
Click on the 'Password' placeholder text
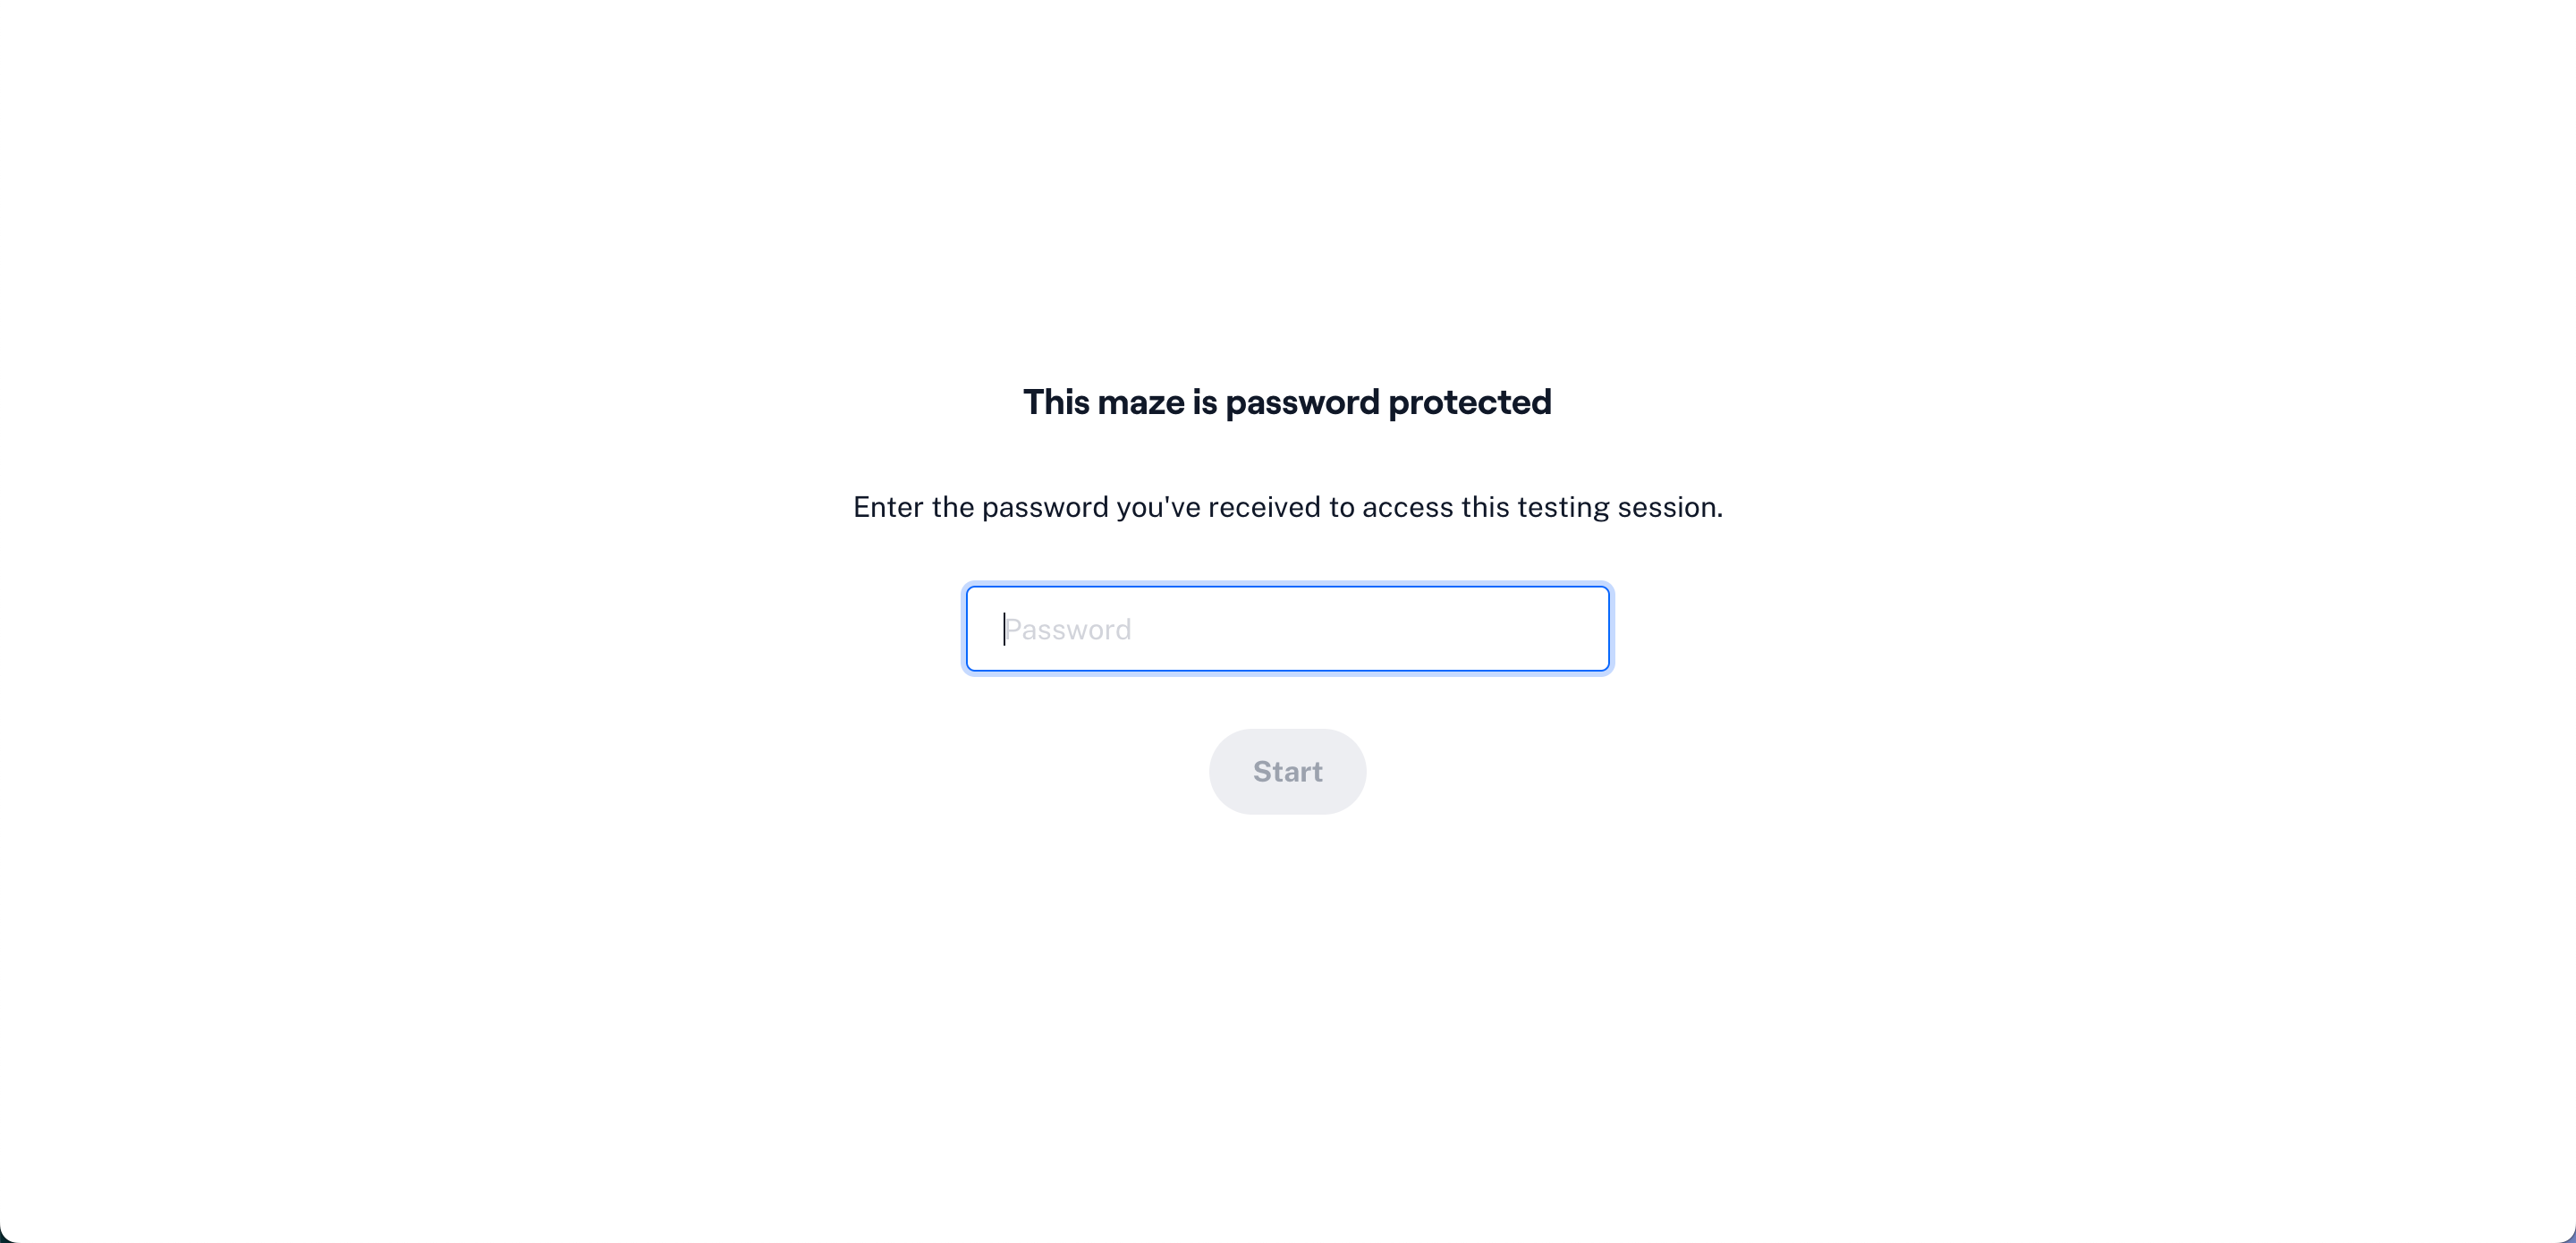pyautogui.click(x=1068, y=630)
